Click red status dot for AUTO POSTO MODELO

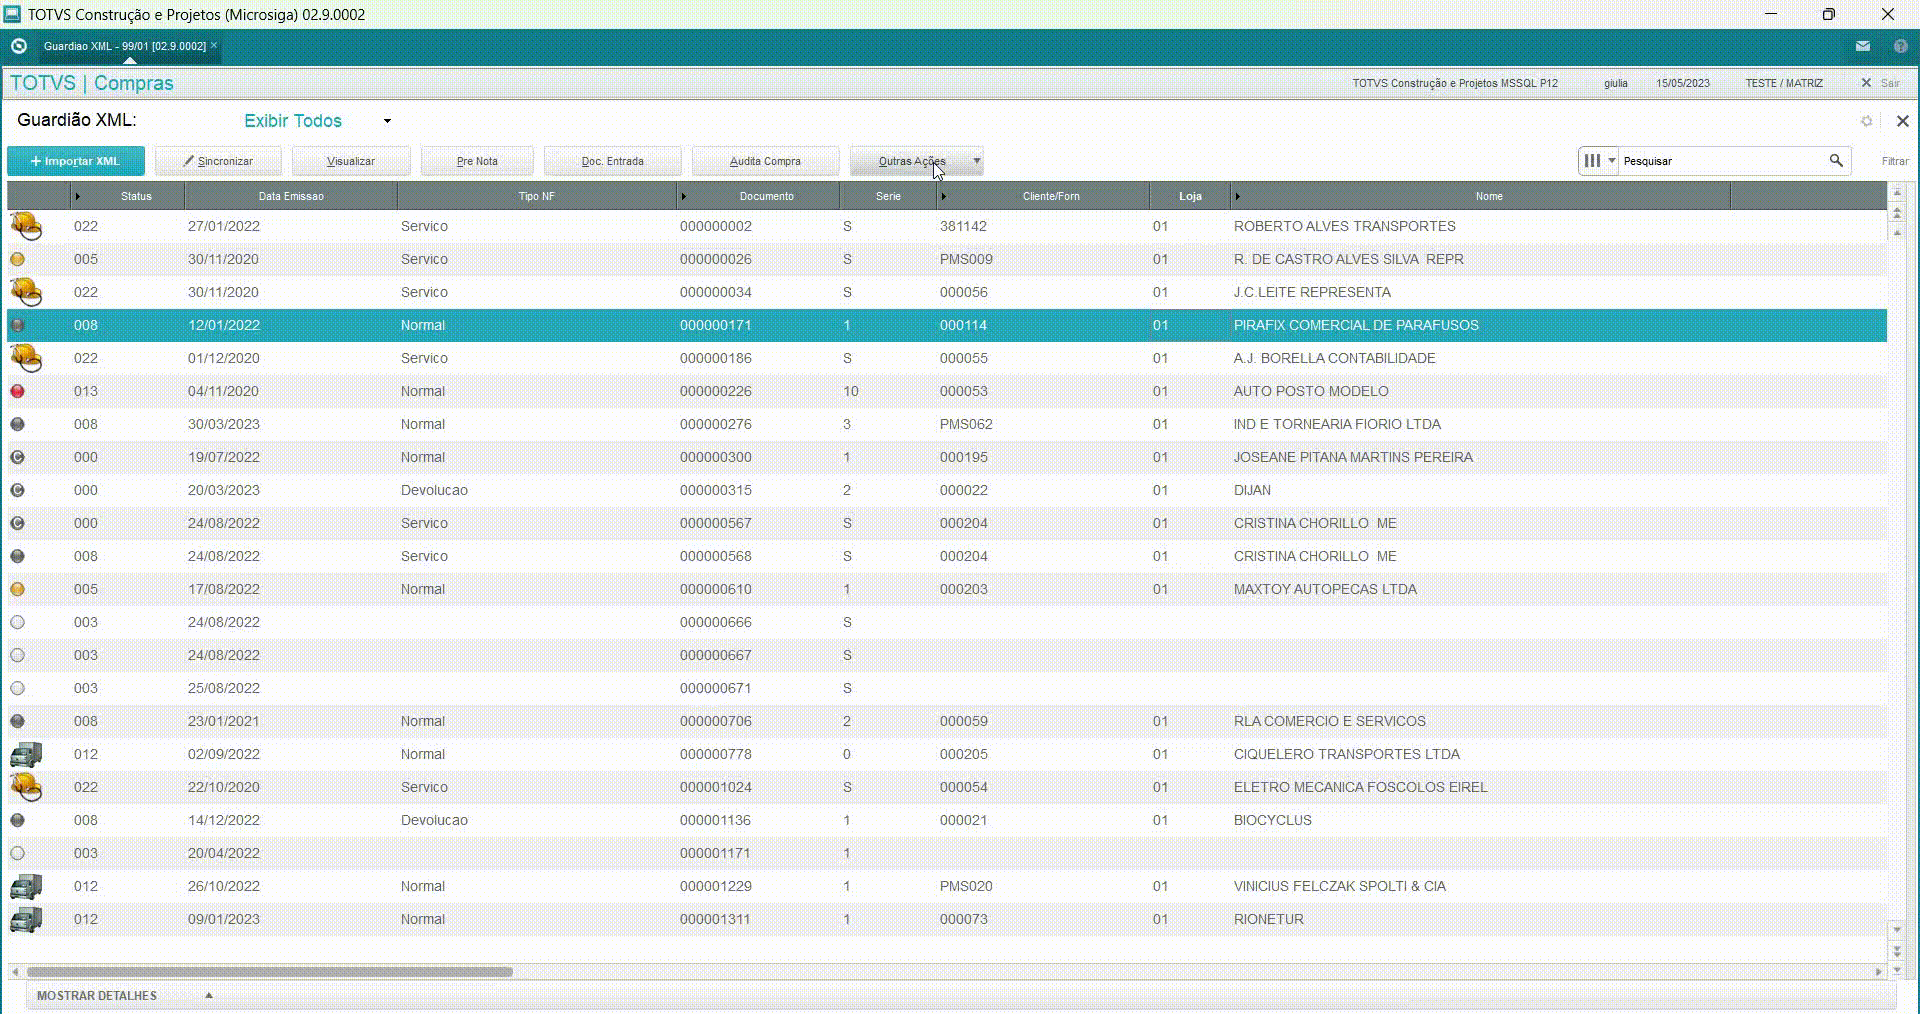coord(17,391)
